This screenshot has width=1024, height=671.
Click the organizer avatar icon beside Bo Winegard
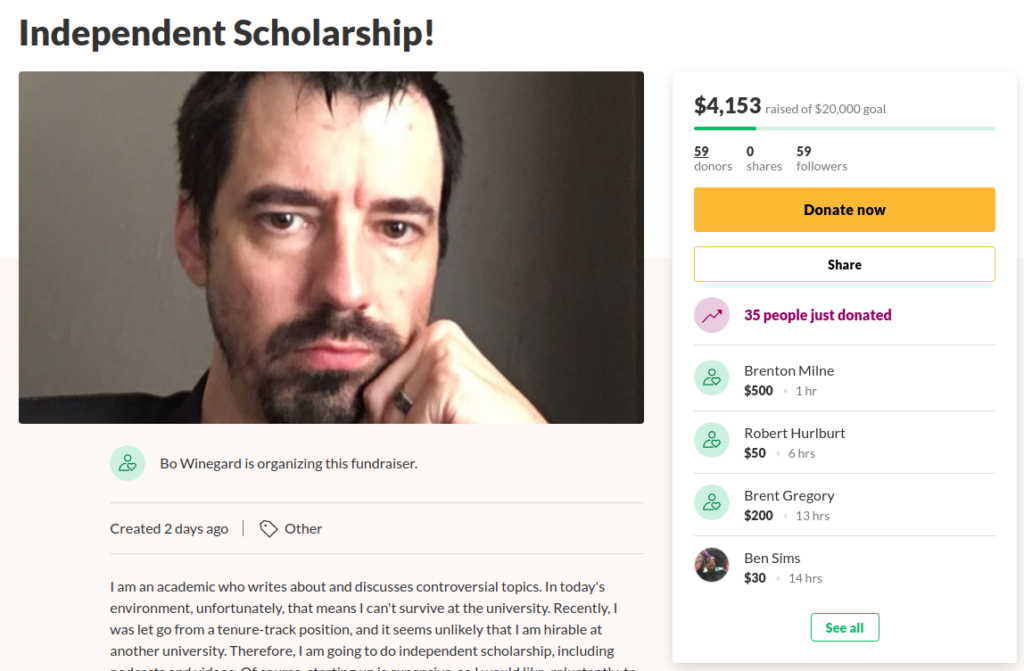click(127, 463)
